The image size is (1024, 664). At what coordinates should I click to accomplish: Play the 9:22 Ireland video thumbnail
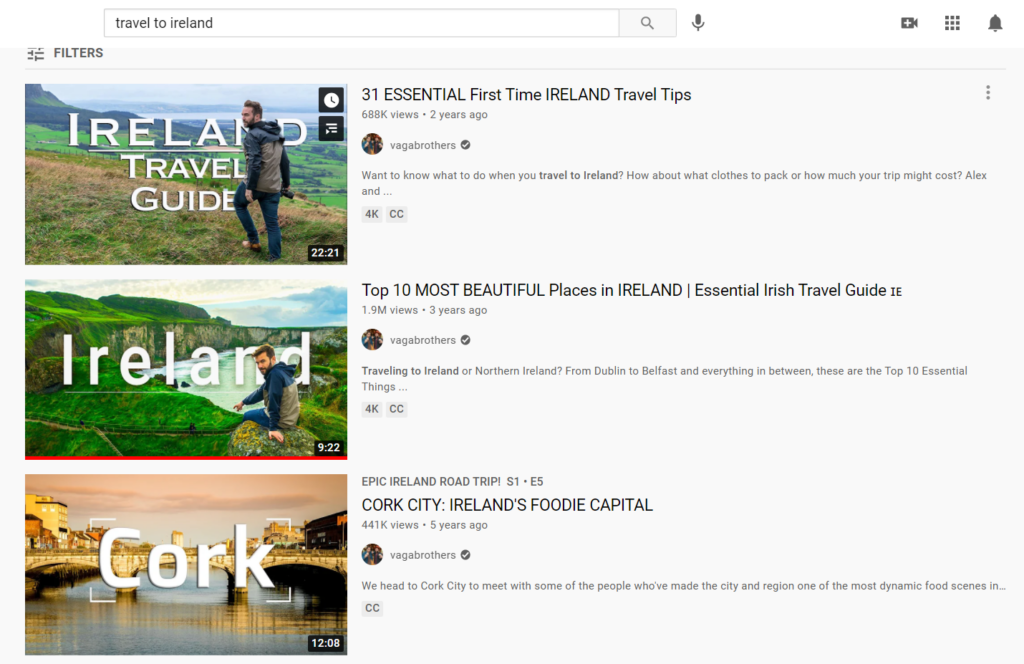[186, 369]
